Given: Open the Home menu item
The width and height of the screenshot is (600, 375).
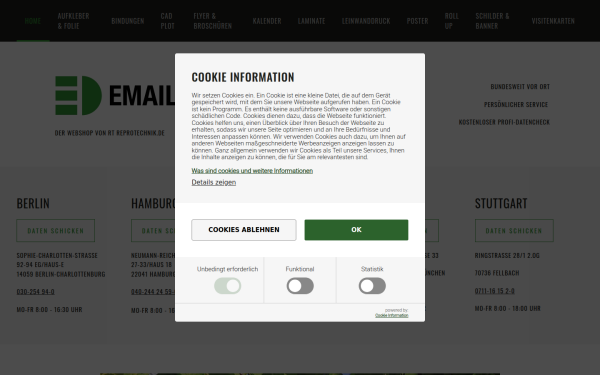Looking at the screenshot, I should (33, 21).
